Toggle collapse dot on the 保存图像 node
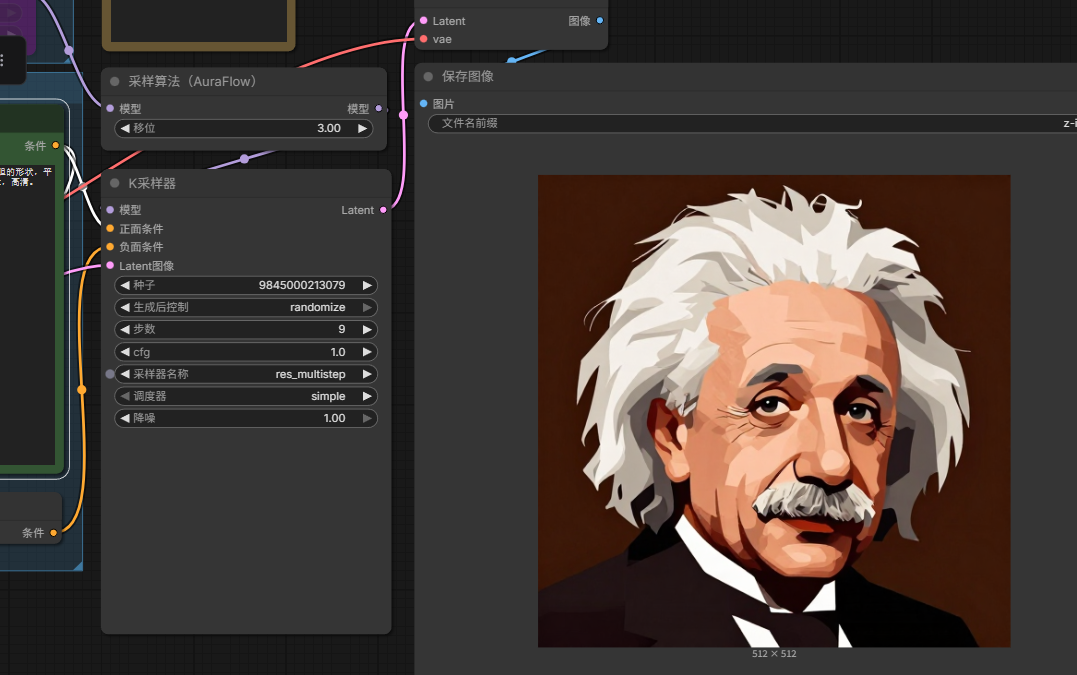 point(428,77)
